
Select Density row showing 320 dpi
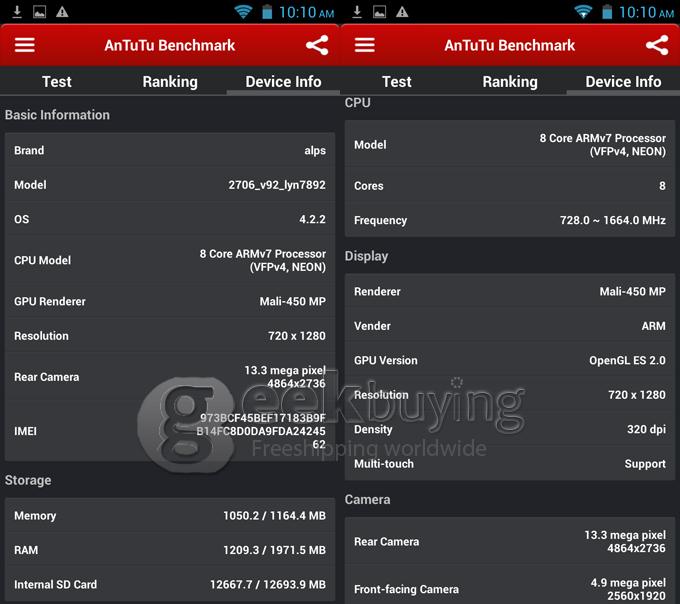pos(510,429)
